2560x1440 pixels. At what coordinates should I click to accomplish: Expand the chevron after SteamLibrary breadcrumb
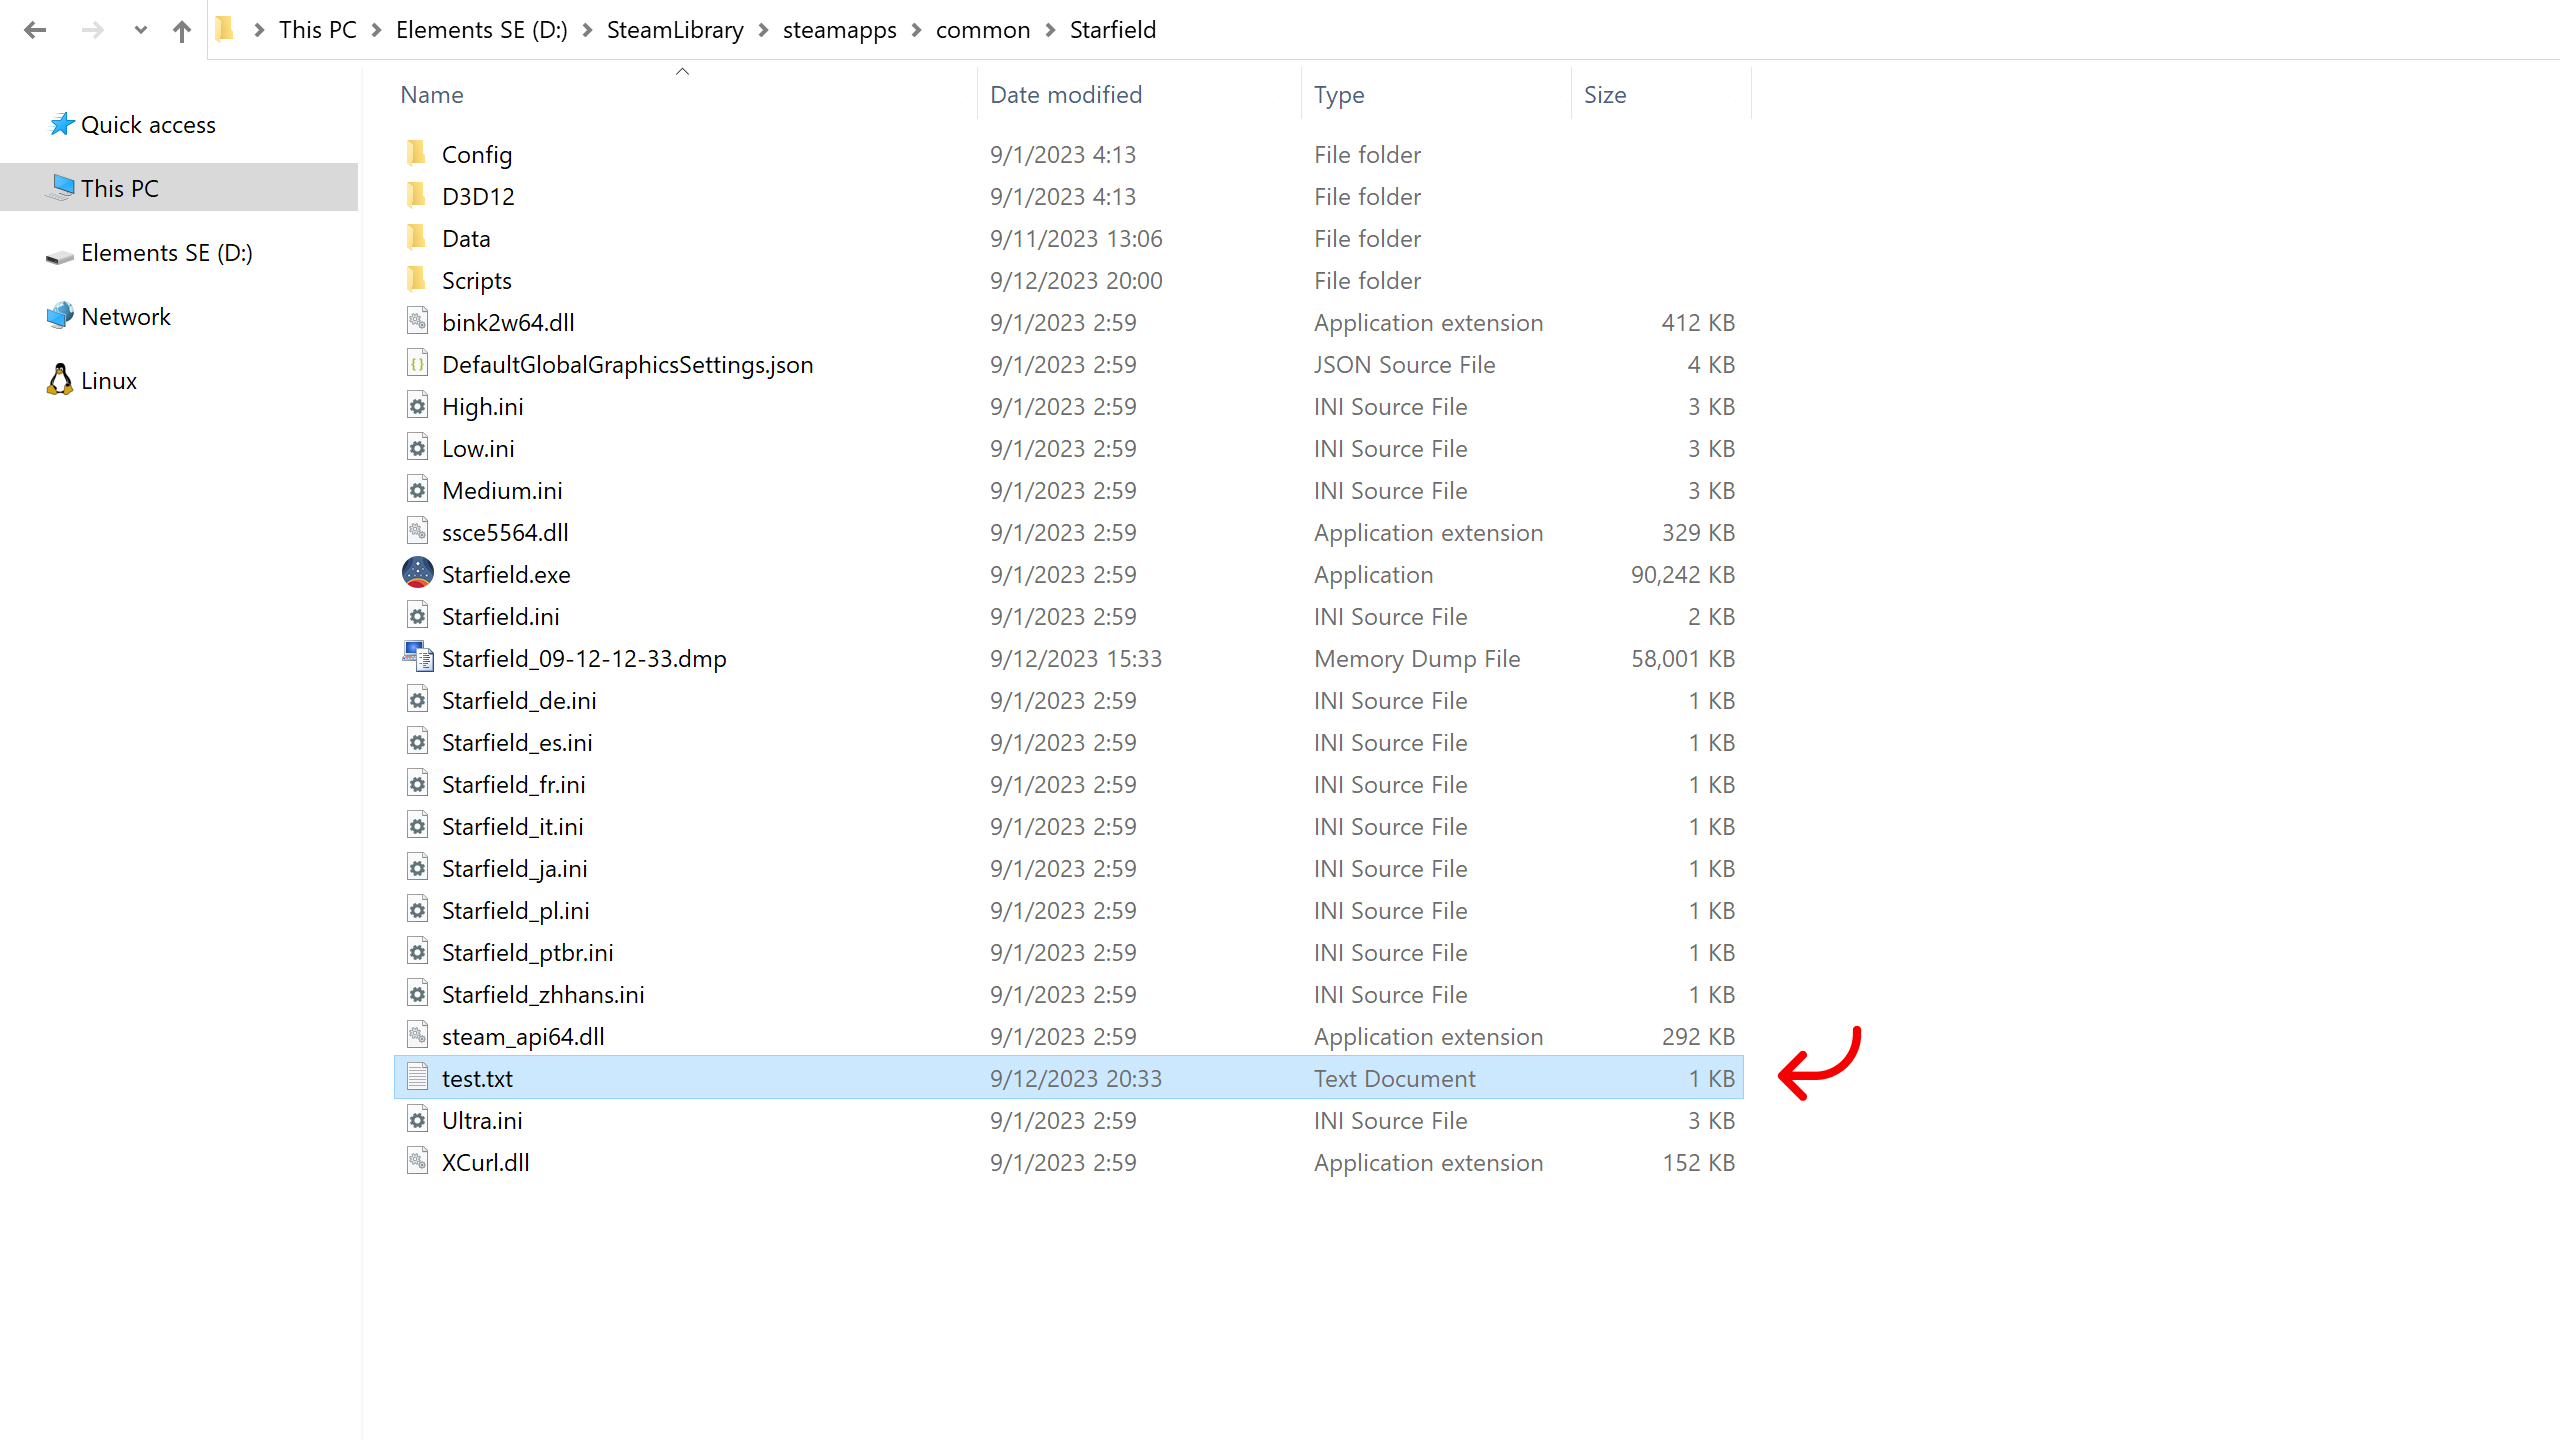[x=763, y=30]
